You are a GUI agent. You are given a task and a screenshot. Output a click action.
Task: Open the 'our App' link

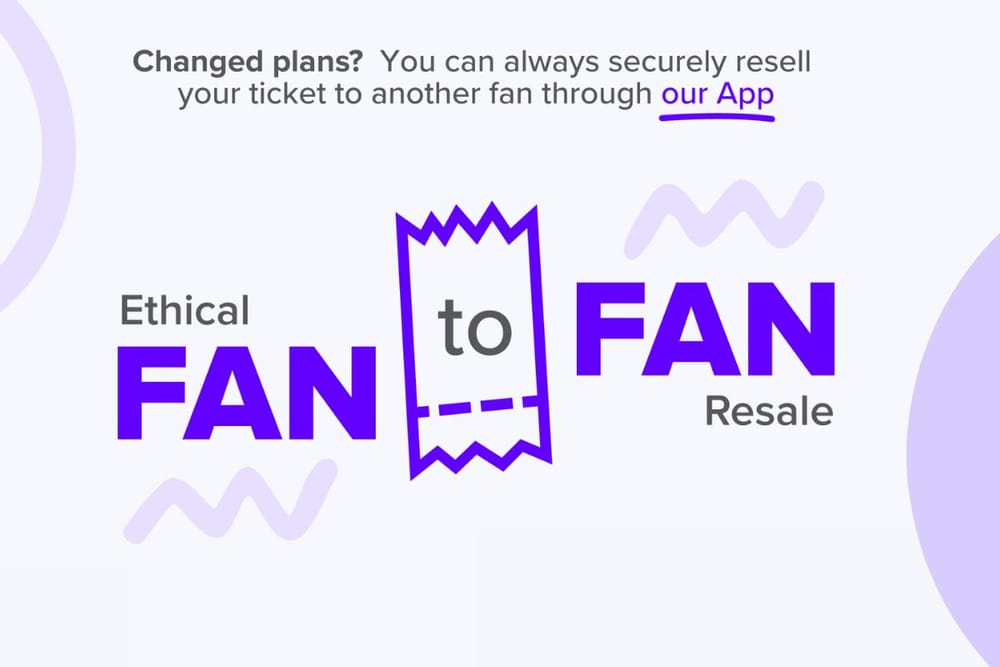pos(717,97)
